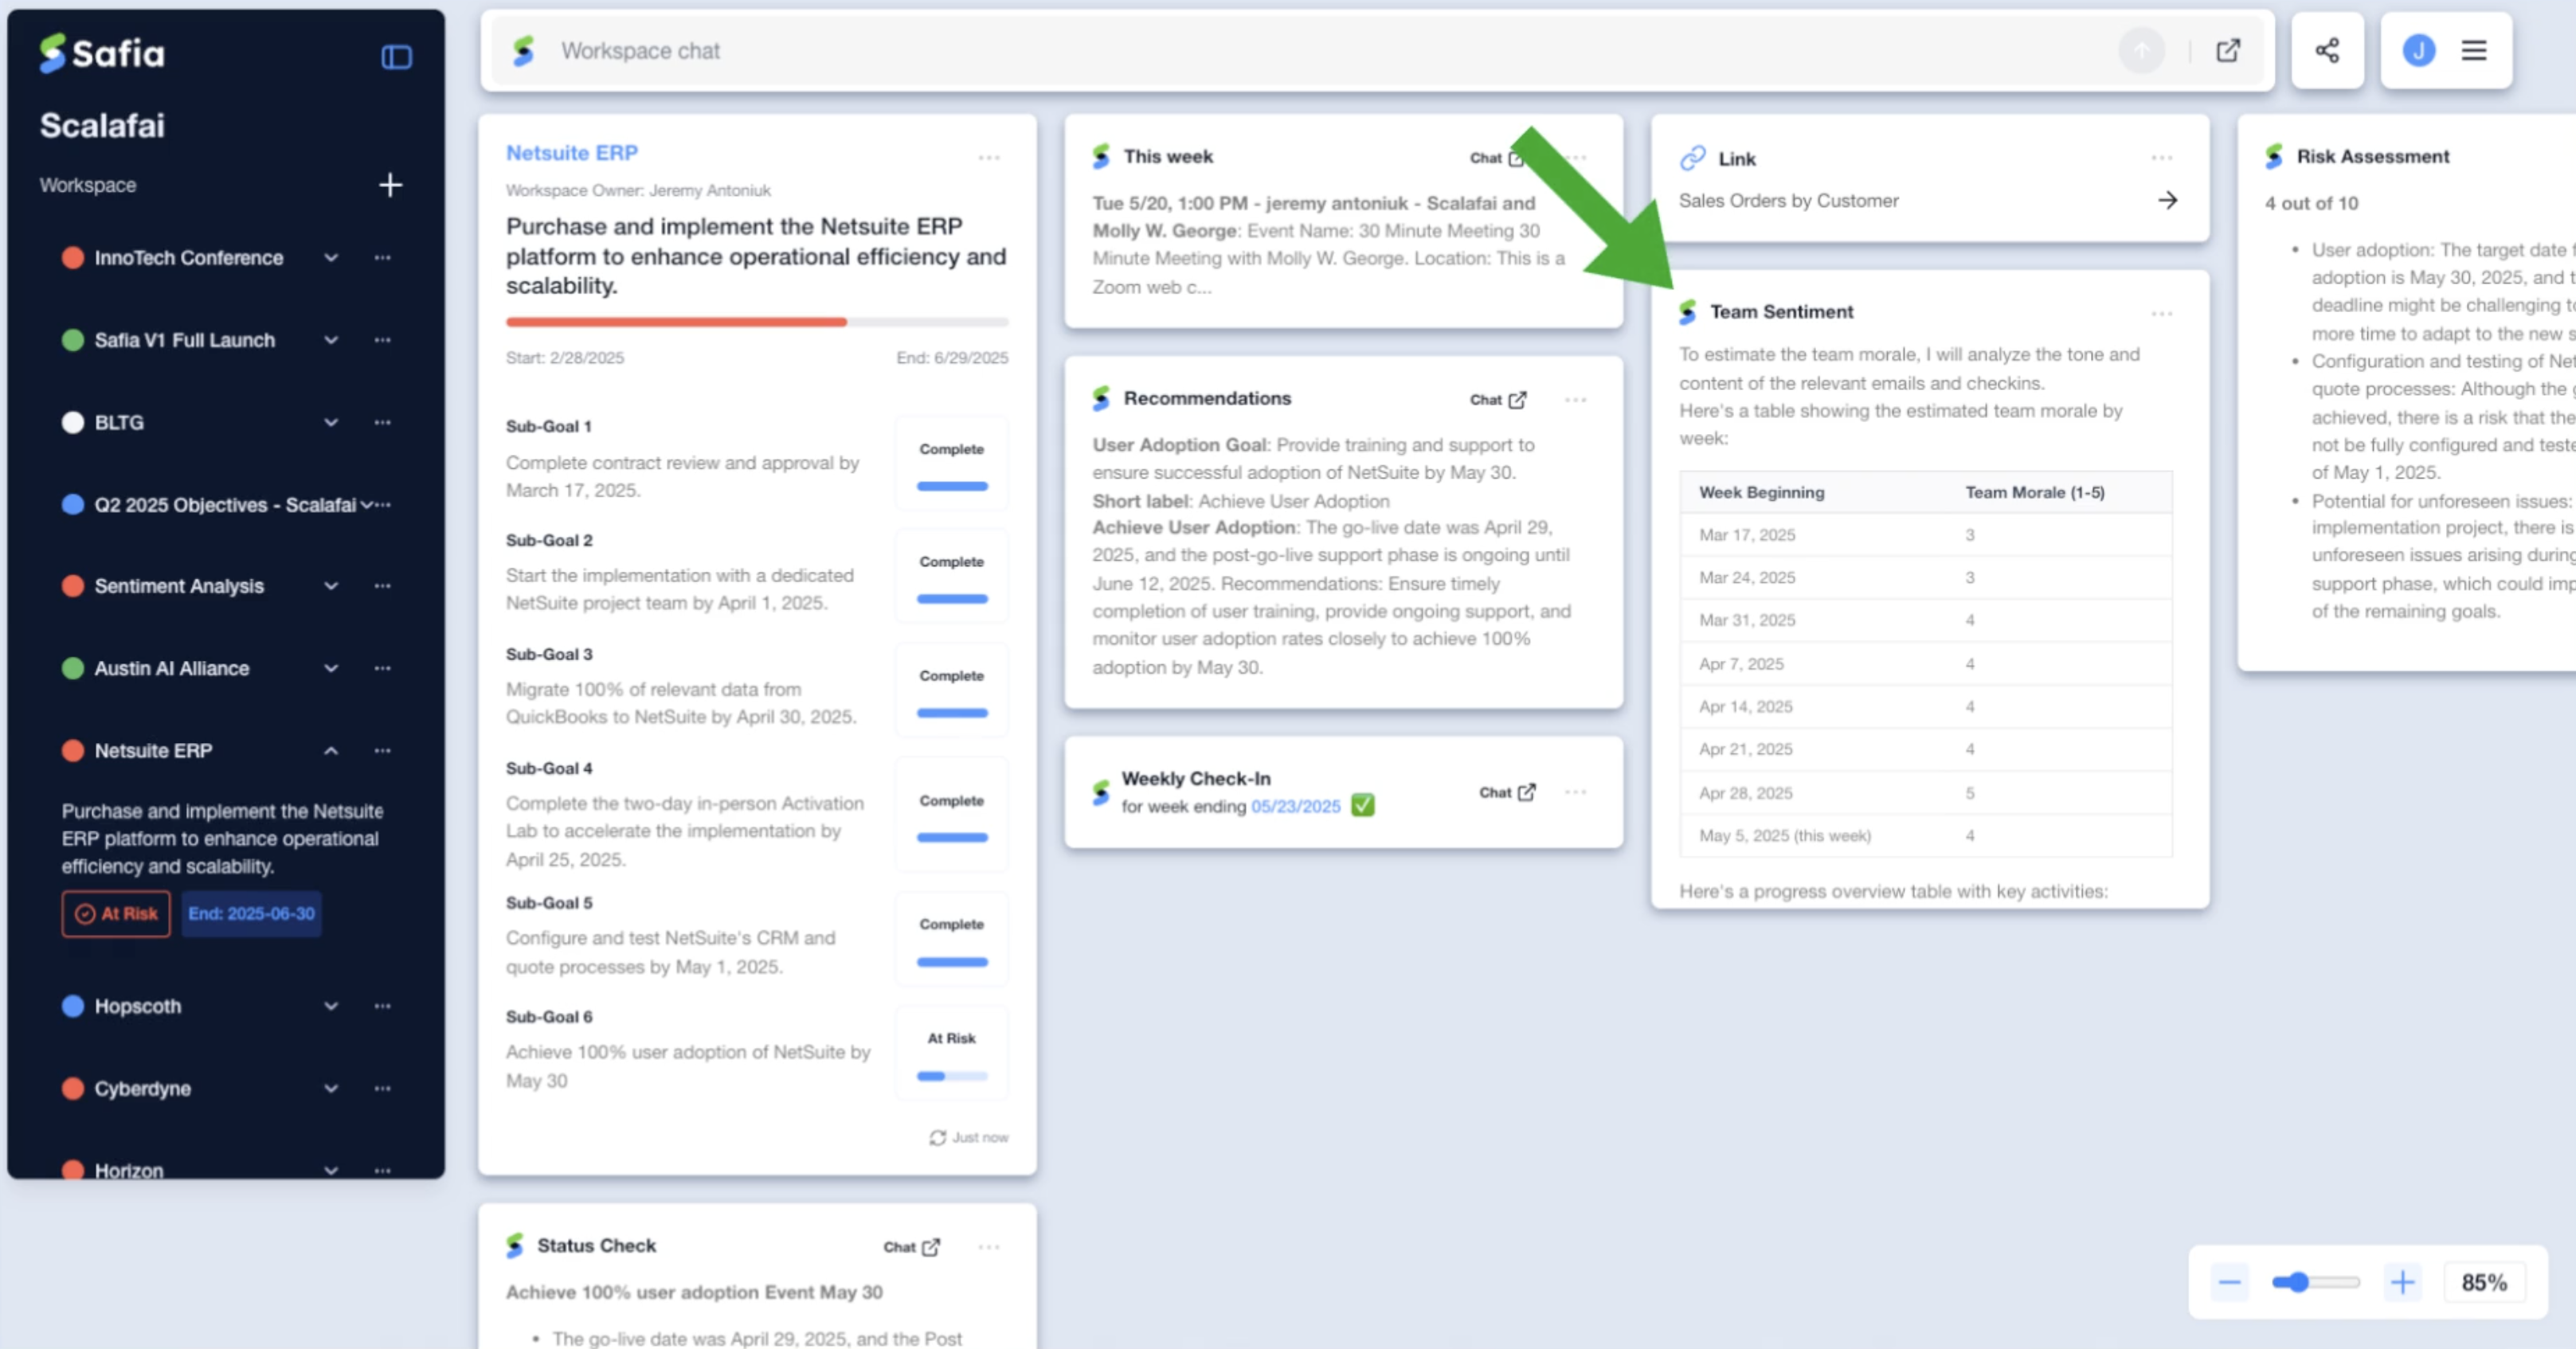Select Hopscoth in the workspace list
Viewport: 2576px width, 1349px height.
[x=138, y=1006]
